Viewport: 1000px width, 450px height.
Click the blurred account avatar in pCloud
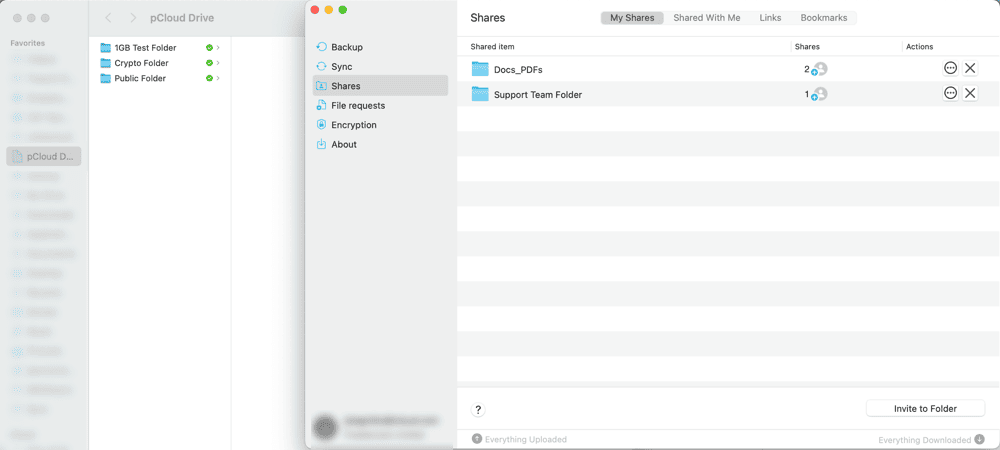pos(325,427)
